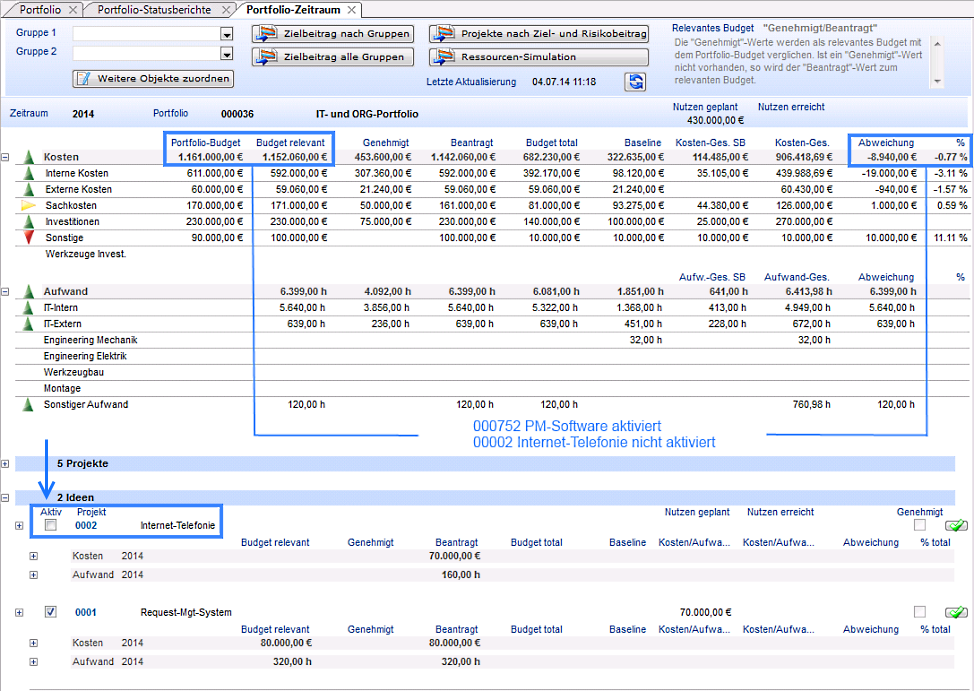Click yellow trend arrow of Sachkosten
Screen dimensions: 974x691
pyautogui.click(x=29, y=206)
